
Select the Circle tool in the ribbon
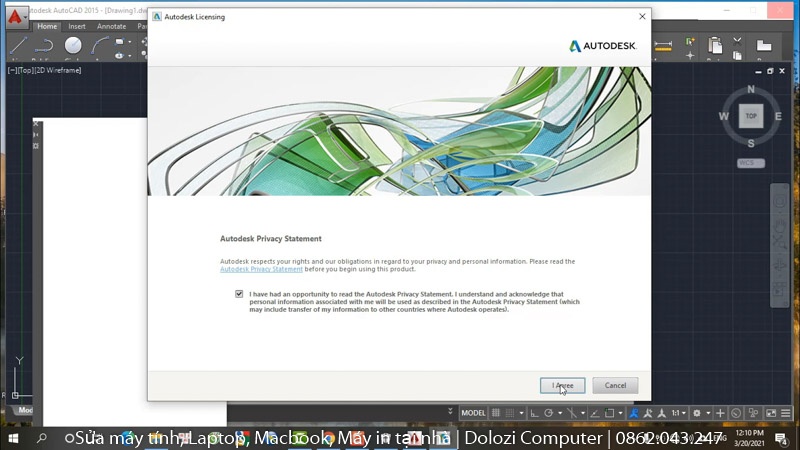(73, 45)
